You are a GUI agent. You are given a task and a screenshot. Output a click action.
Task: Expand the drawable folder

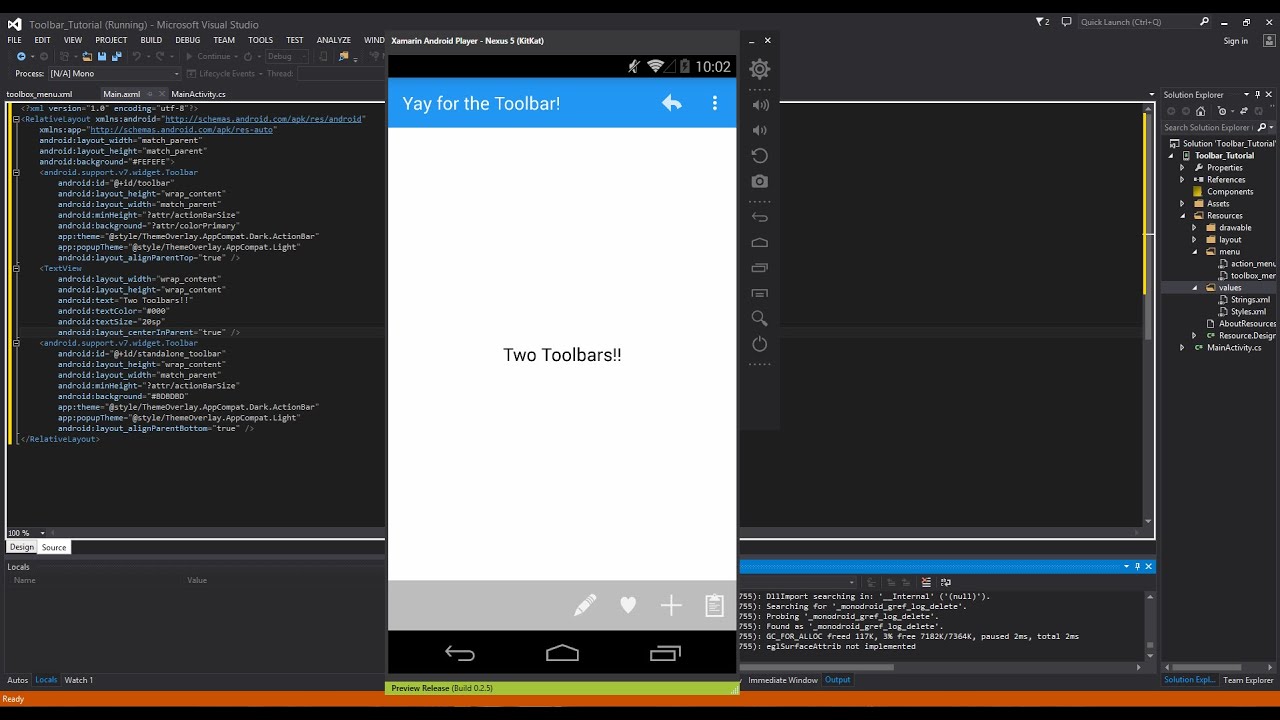click(x=1194, y=228)
